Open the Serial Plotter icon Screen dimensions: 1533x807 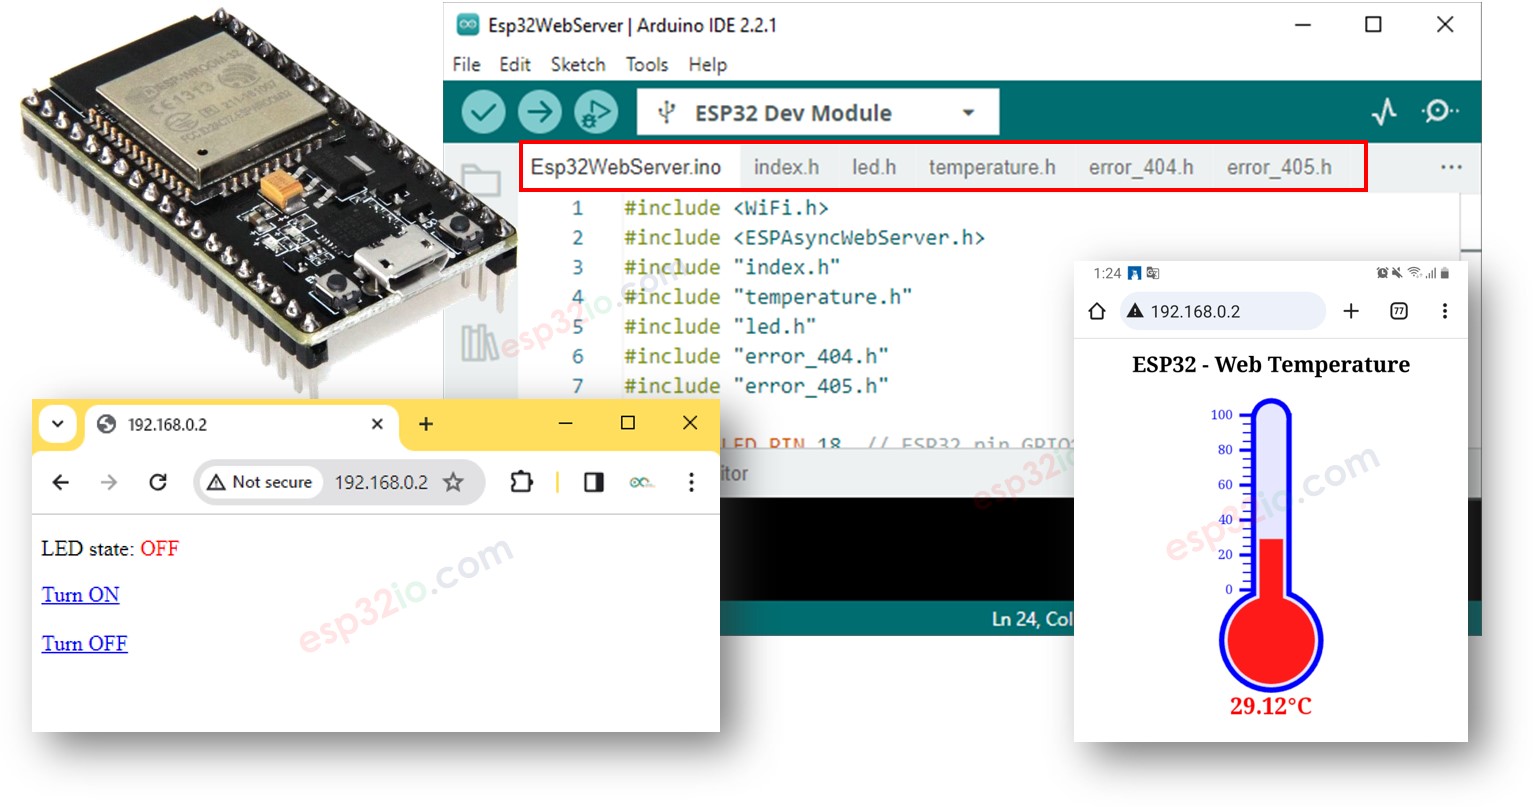1384,112
